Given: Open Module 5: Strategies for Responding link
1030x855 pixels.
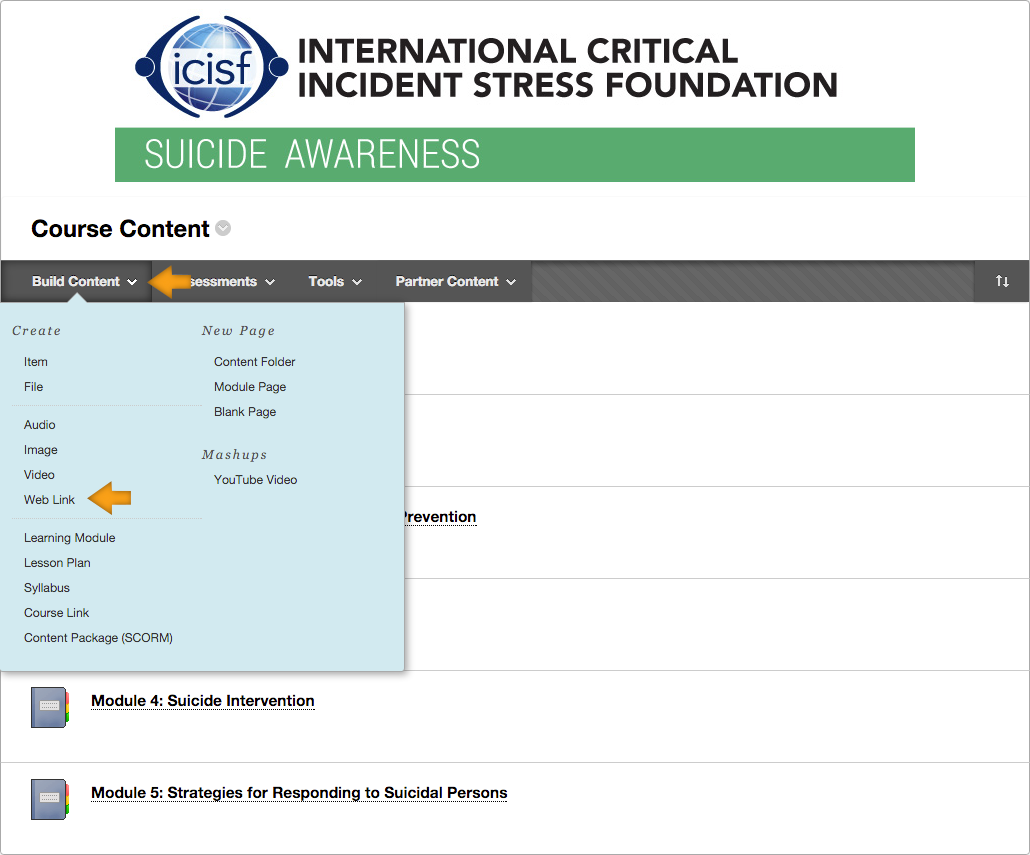Looking at the screenshot, I should (299, 793).
